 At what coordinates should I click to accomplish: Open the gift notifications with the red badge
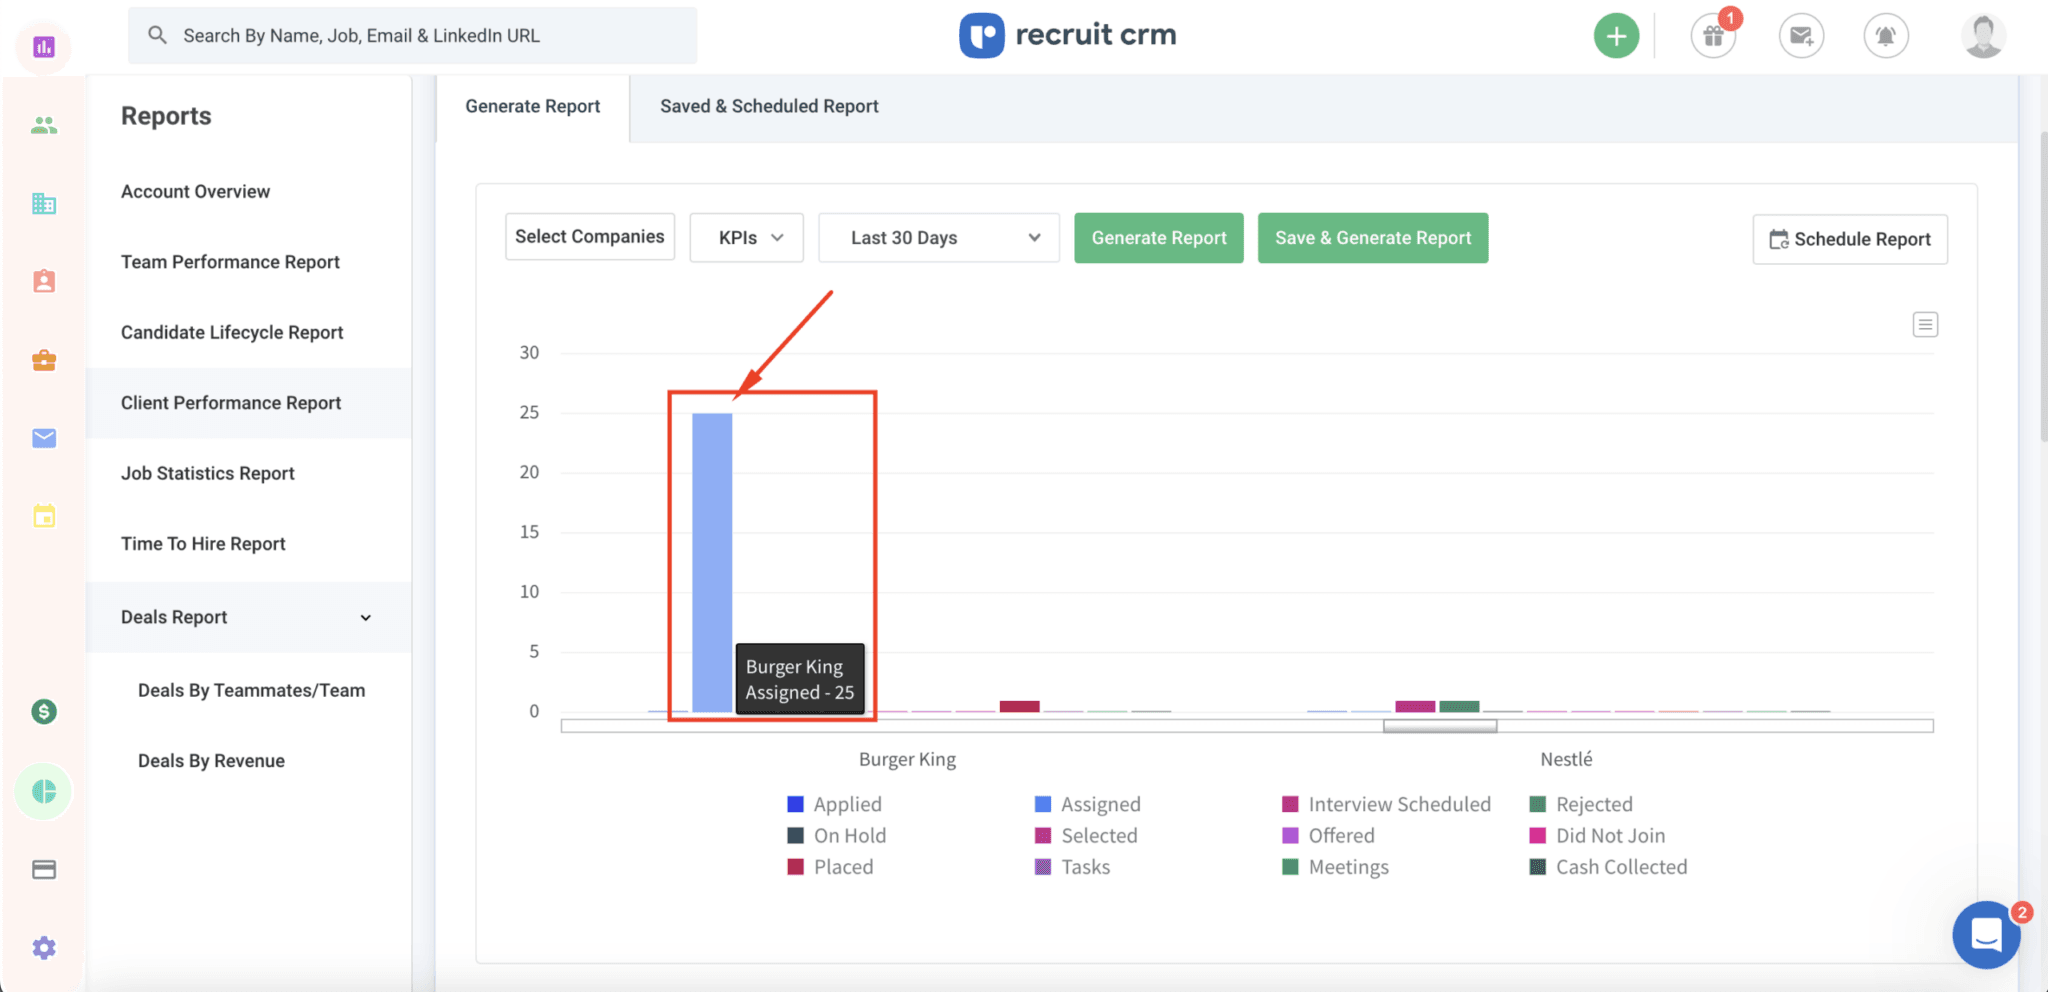(x=1713, y=36)
